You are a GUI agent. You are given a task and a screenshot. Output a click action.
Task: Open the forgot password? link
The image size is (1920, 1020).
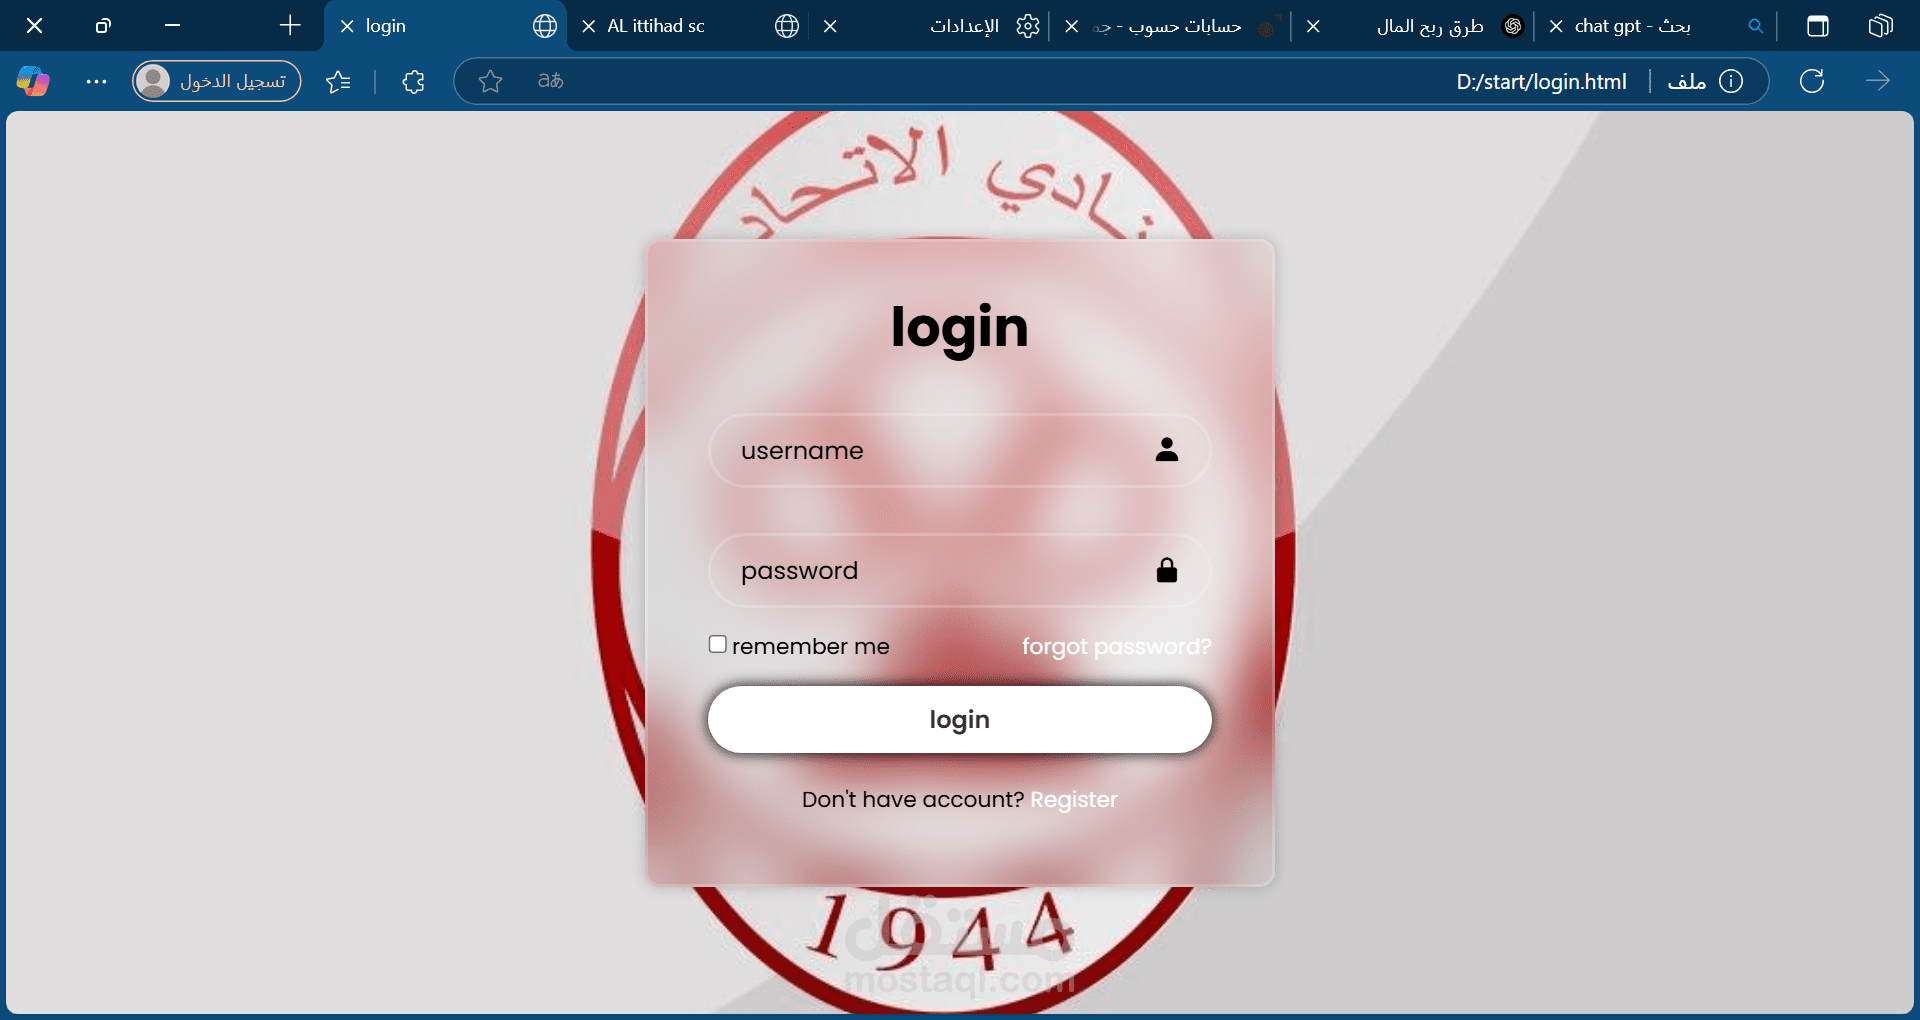tap(1116, 646)
